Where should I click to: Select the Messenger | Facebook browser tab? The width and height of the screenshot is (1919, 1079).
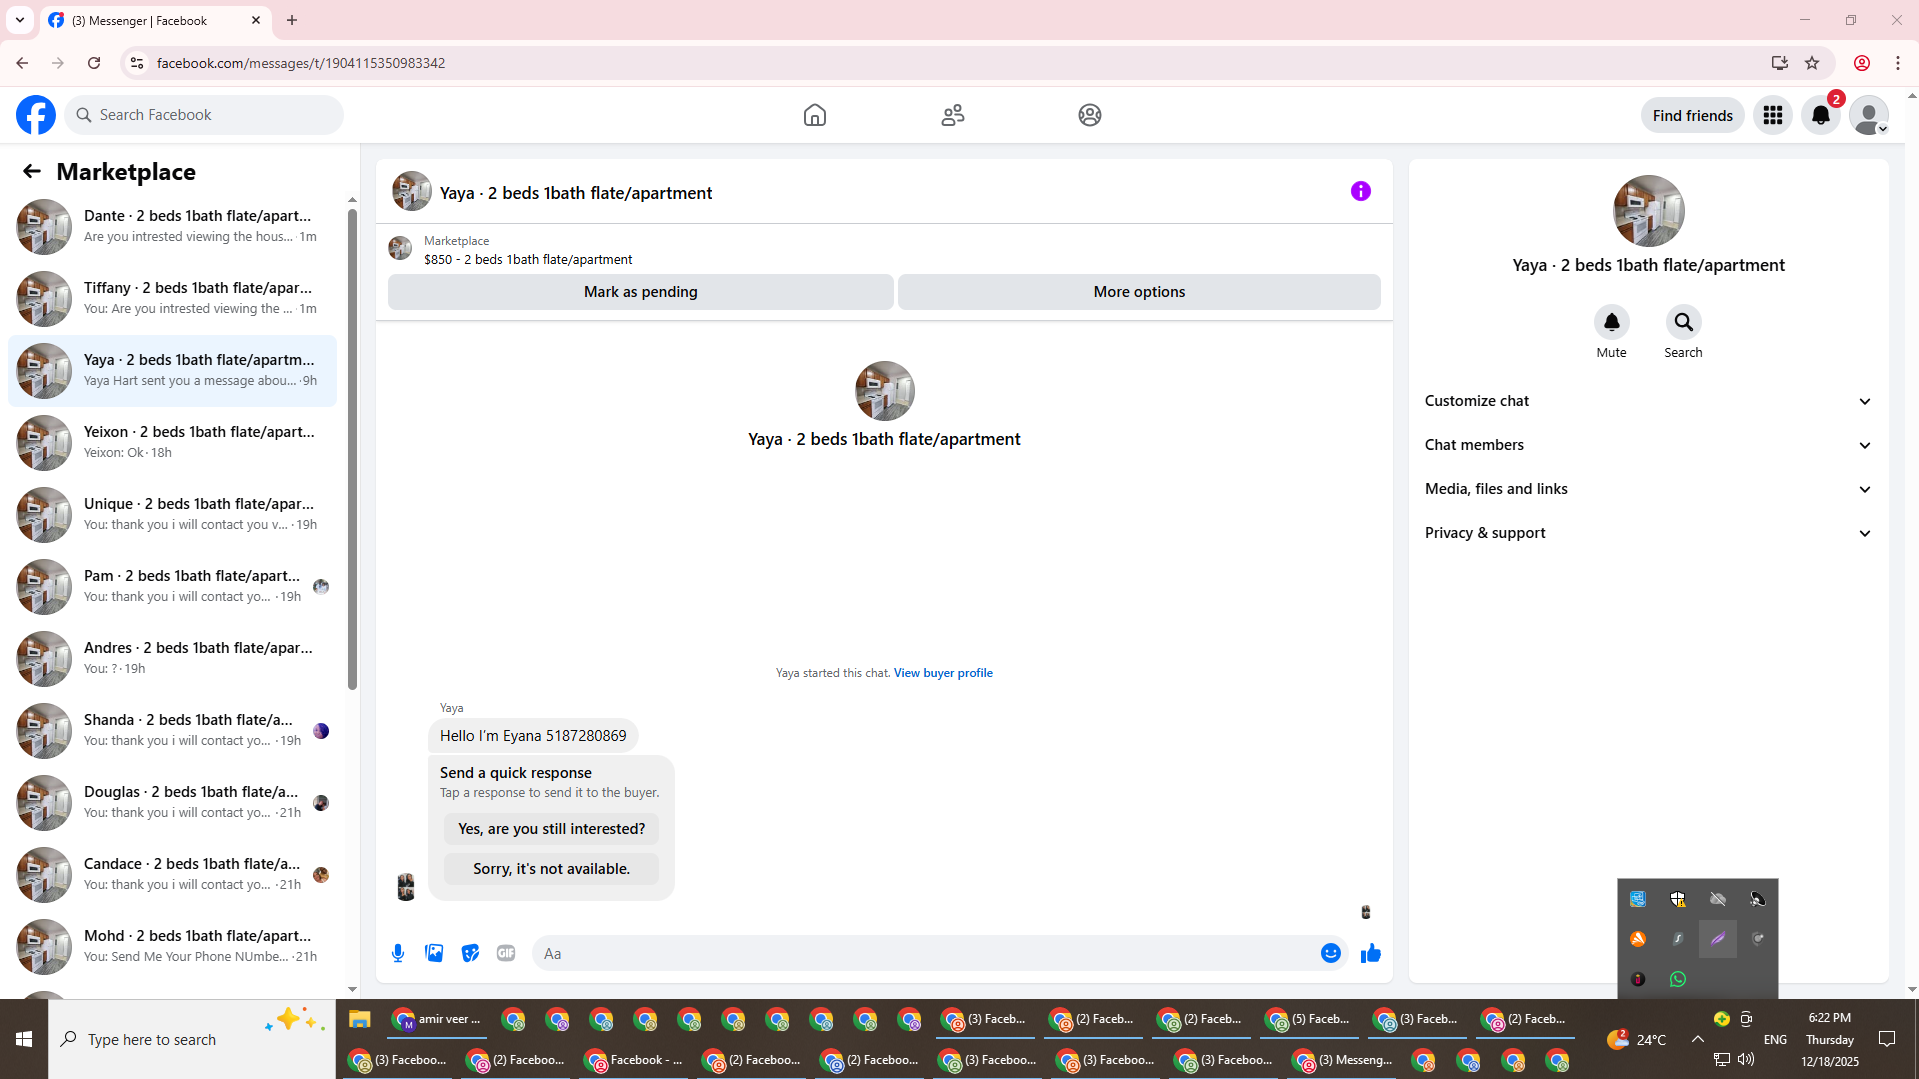click(155, 20)
